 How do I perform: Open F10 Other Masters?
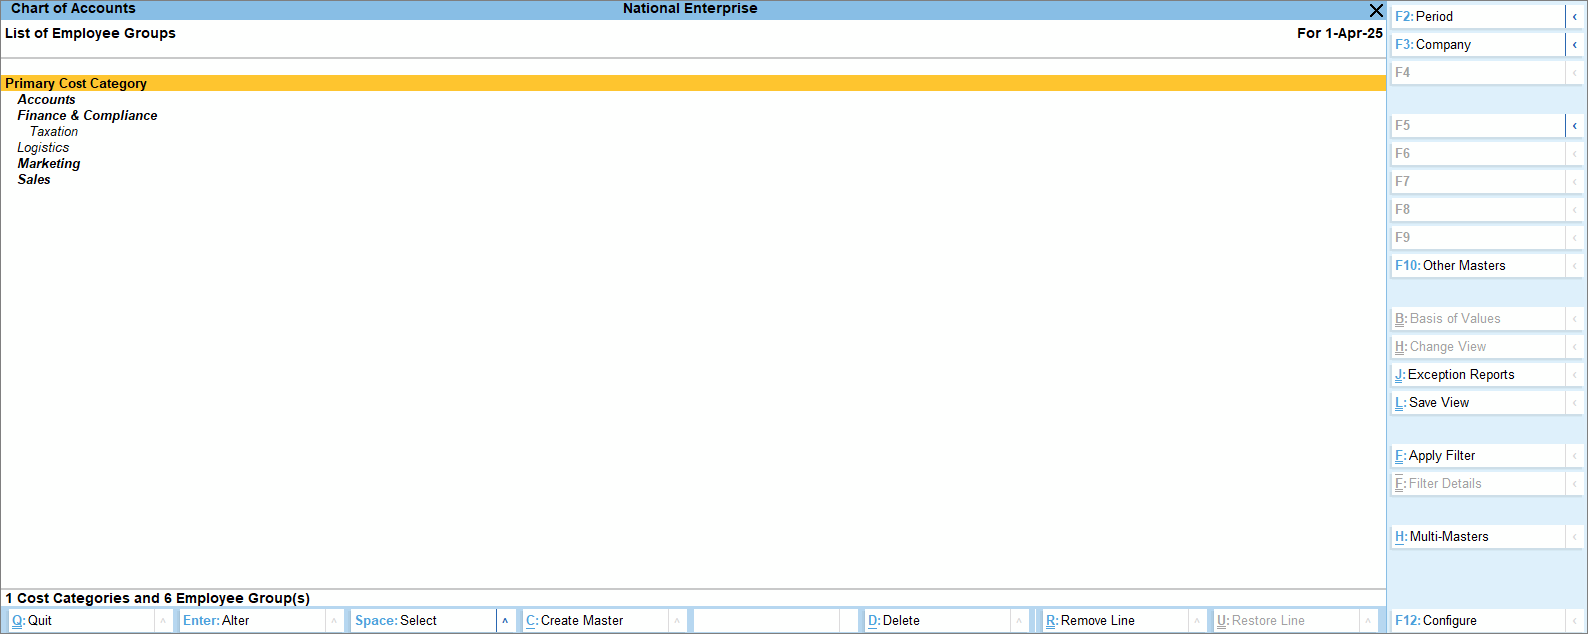tap(1476, 266)
